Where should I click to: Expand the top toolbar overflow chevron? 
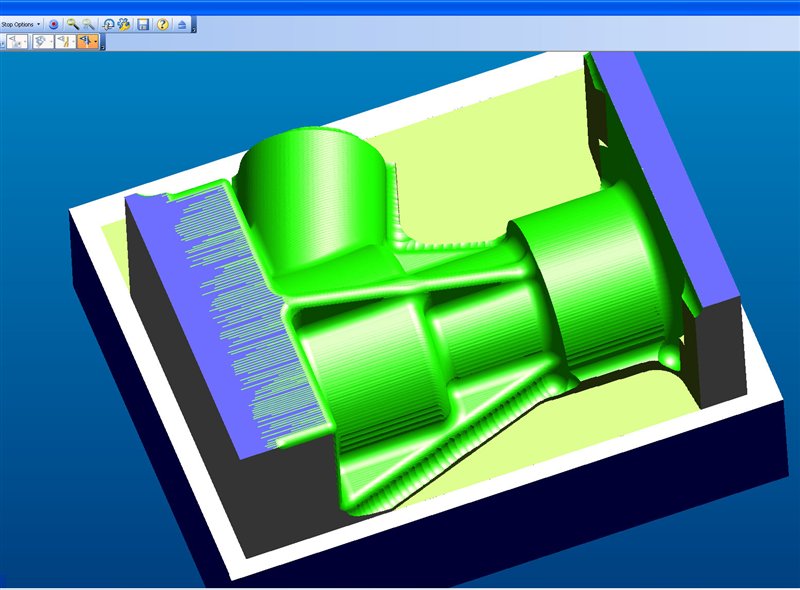193,28
